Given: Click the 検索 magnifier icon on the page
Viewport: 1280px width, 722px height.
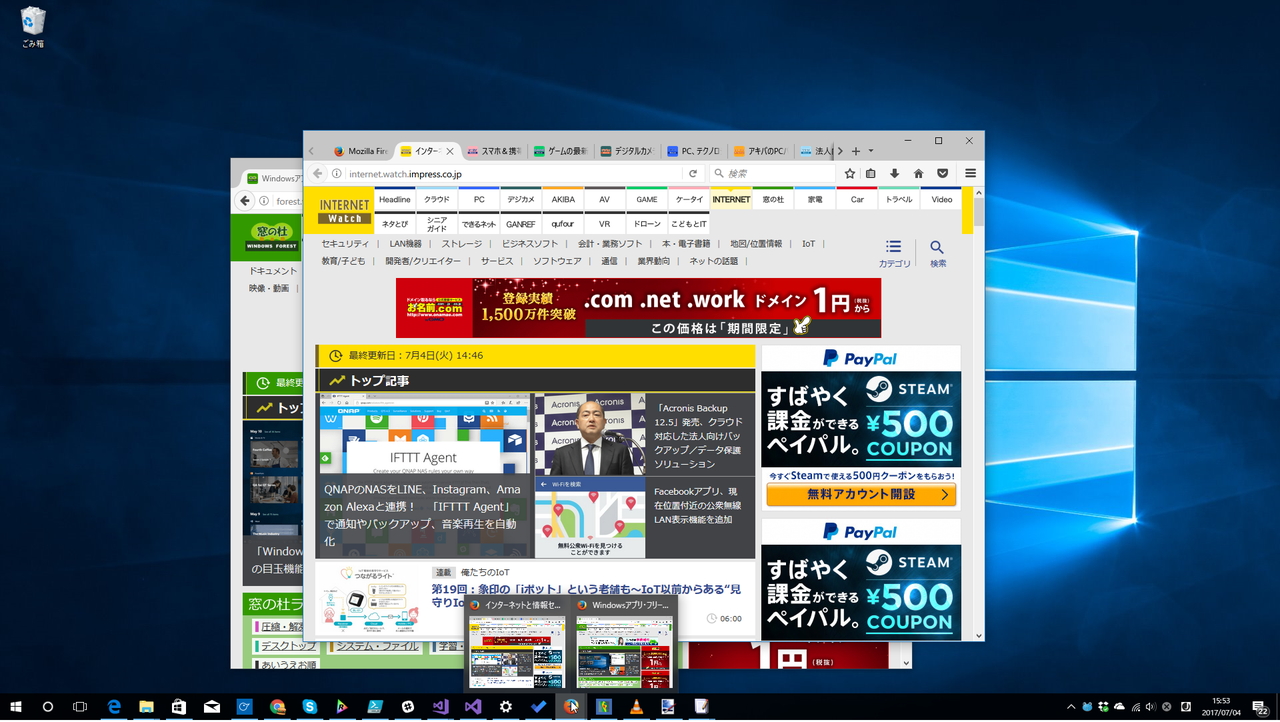Looking at the screenshot, I should tap(937, 254).
